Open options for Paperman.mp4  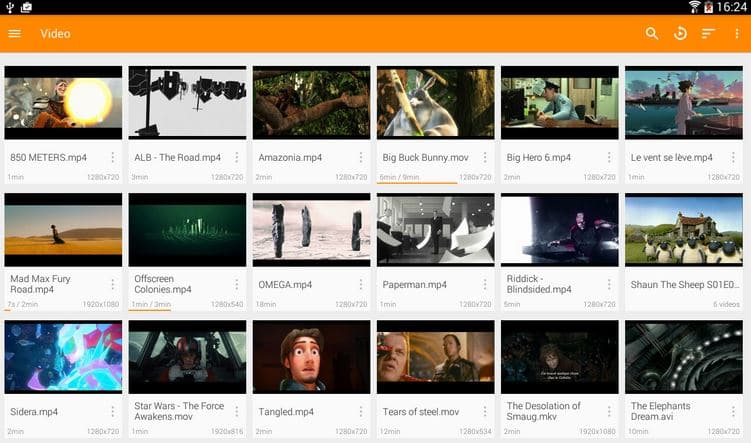click(485, 284)
